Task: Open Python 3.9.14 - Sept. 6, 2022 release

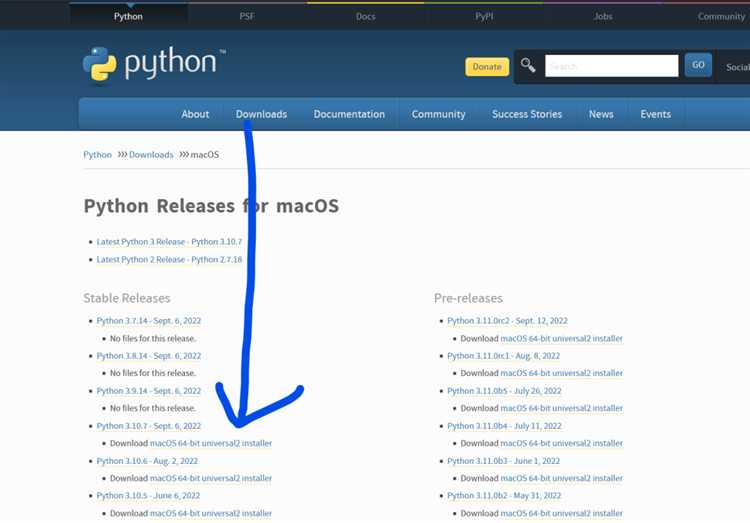Action: tap(149, 391)
